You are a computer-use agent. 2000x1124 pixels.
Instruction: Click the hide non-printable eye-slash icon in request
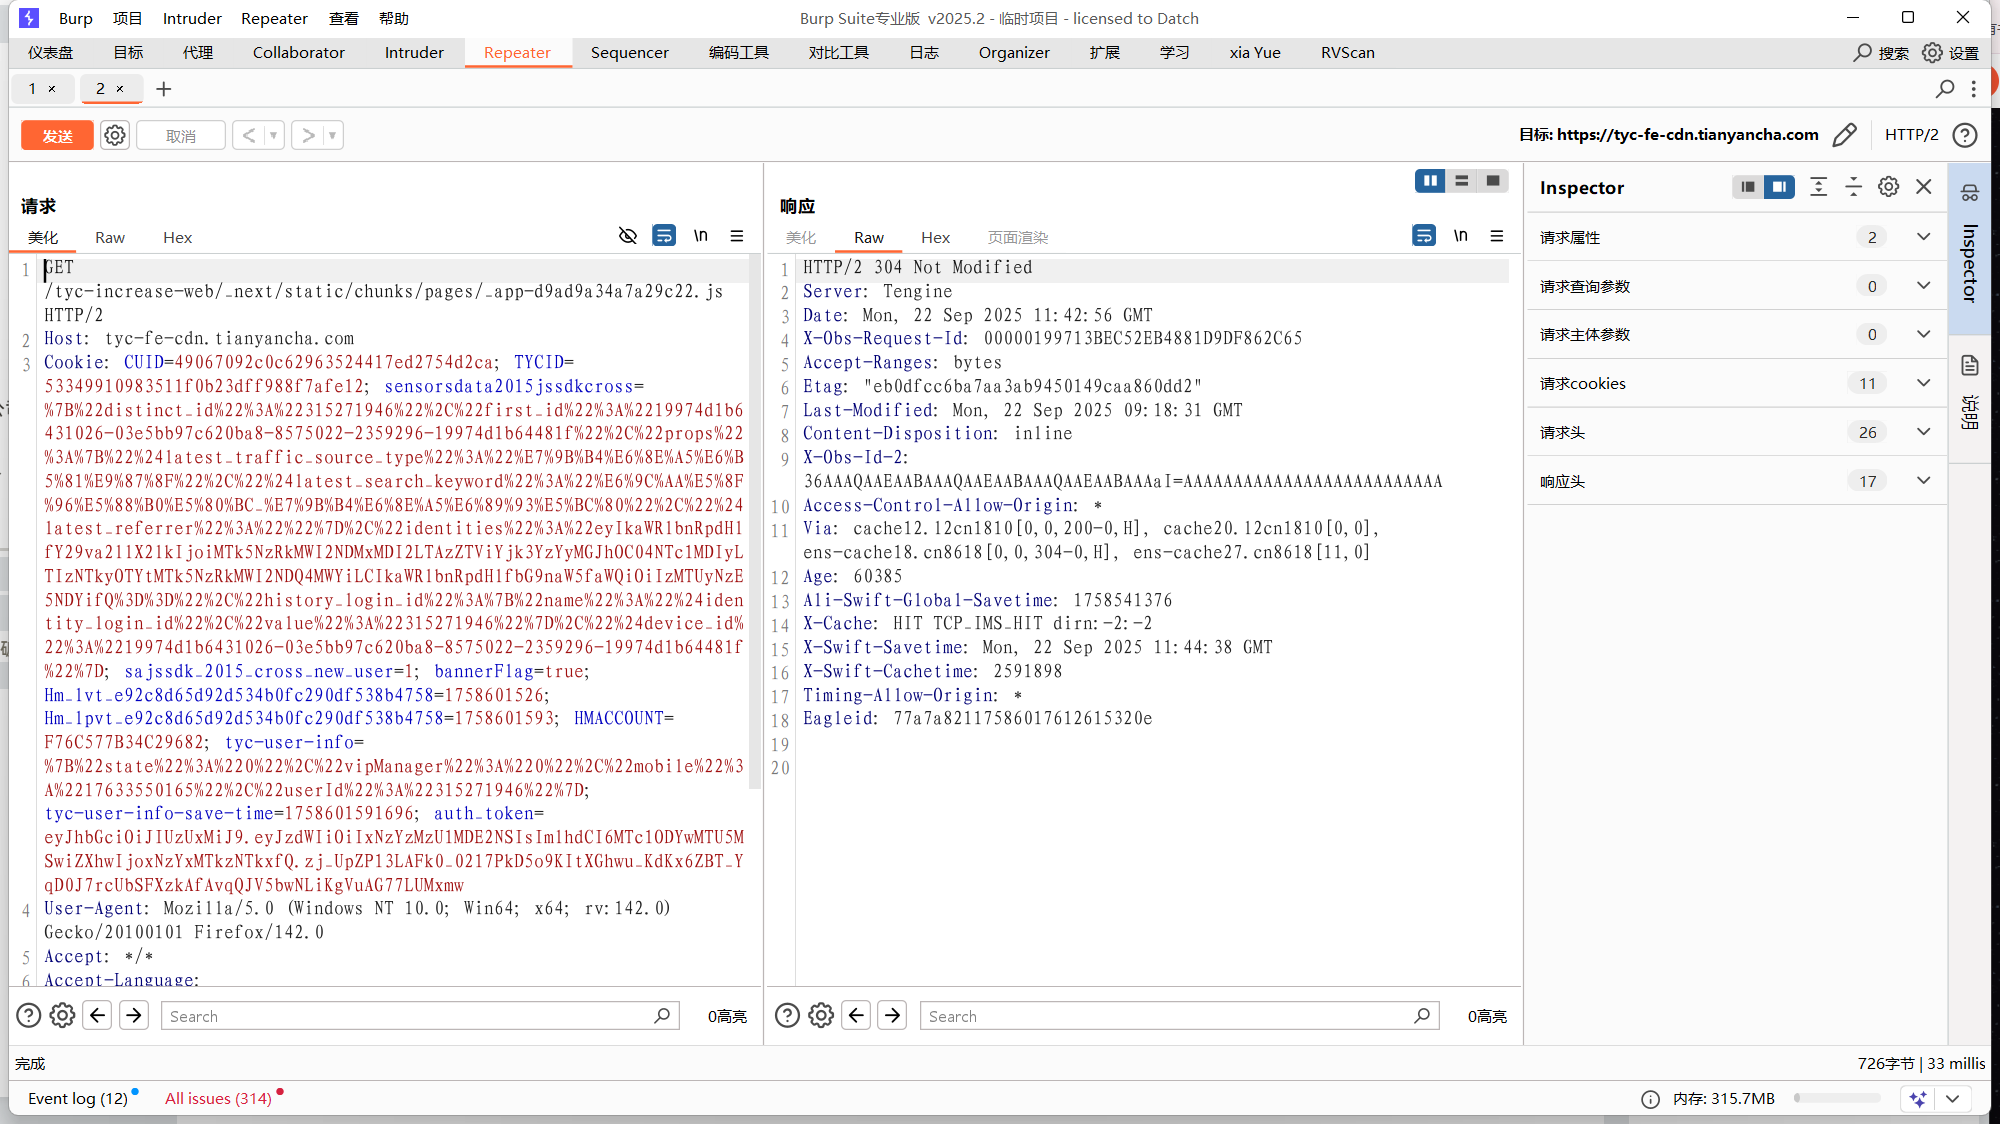pyautogui.click(x=627, y=236)
